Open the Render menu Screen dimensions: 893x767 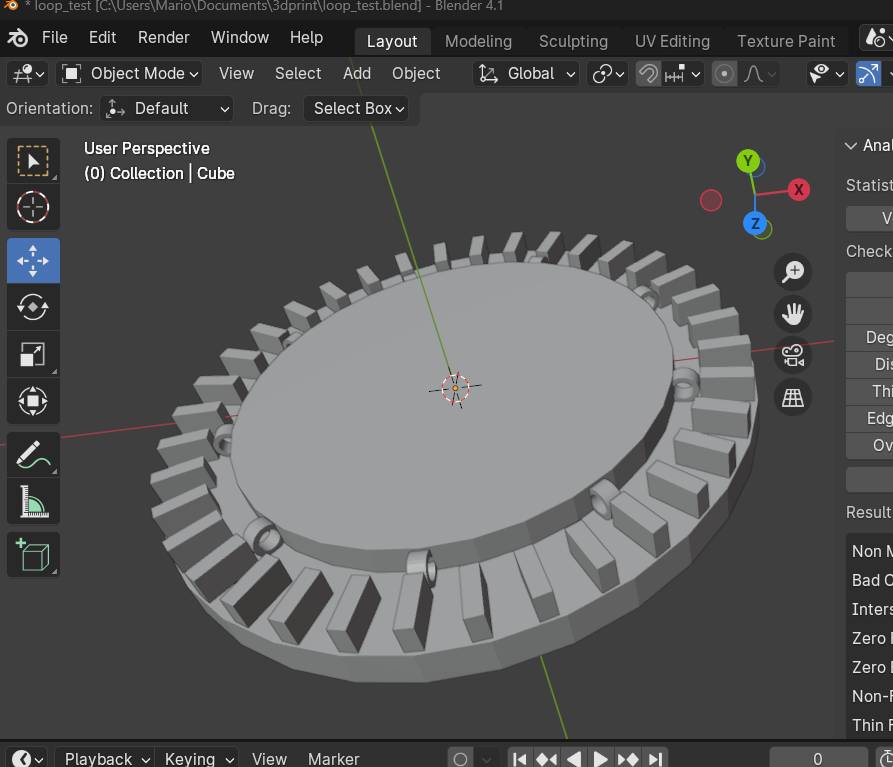163,38
